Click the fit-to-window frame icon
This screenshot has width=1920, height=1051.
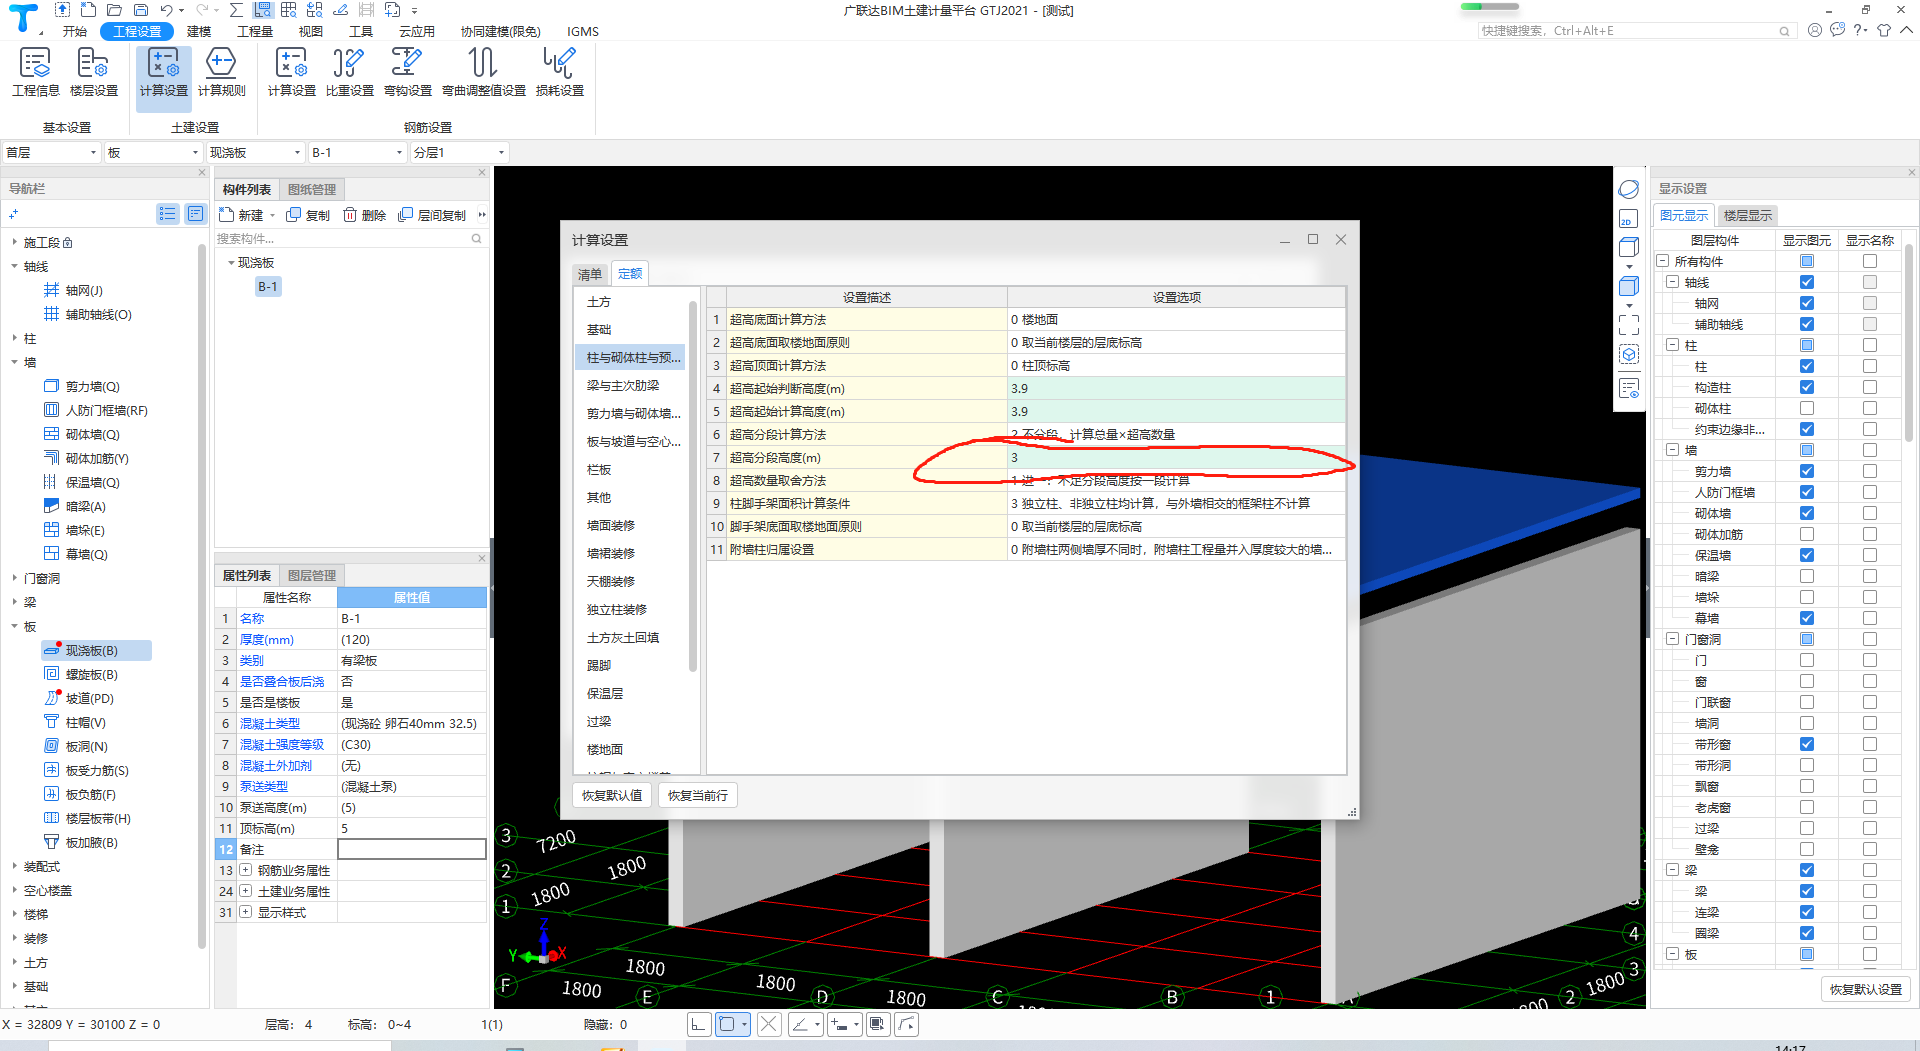point(1629,325)
